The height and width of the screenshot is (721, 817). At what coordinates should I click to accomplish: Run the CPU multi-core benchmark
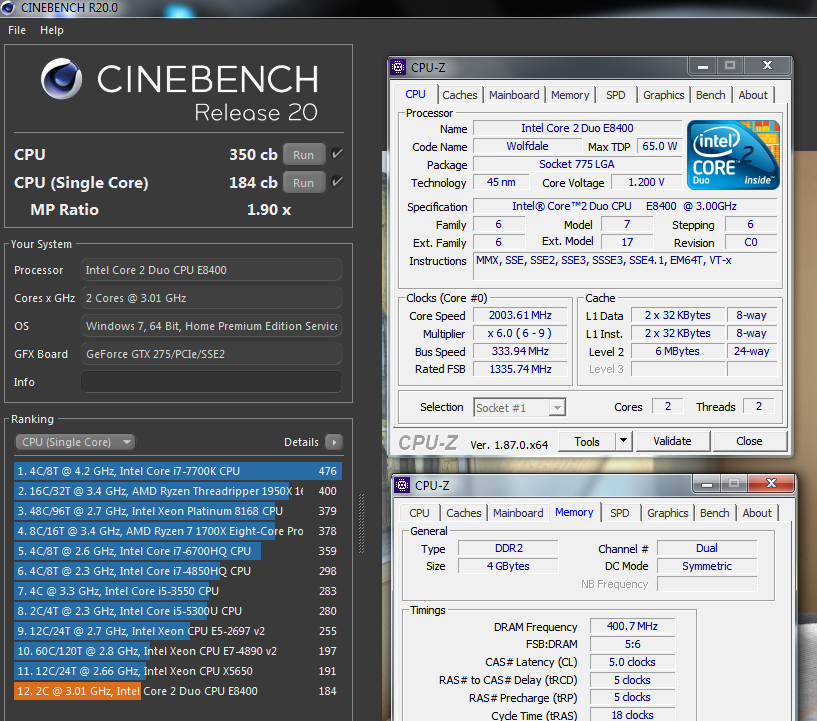(x=304, y=155)
